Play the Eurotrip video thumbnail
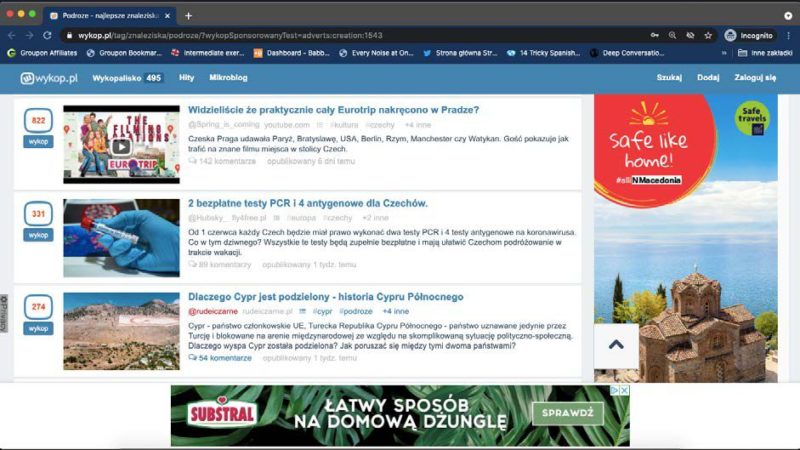The width and height of the screenshot is (800, 450). [121, 145]
